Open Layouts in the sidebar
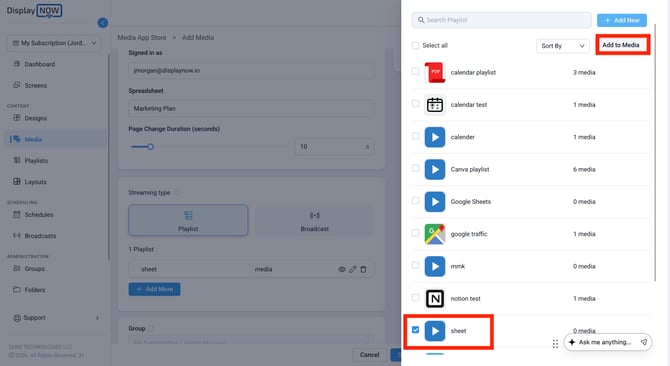Image resolution: width=670 pixels, height=366 pixels. [35, 182]
